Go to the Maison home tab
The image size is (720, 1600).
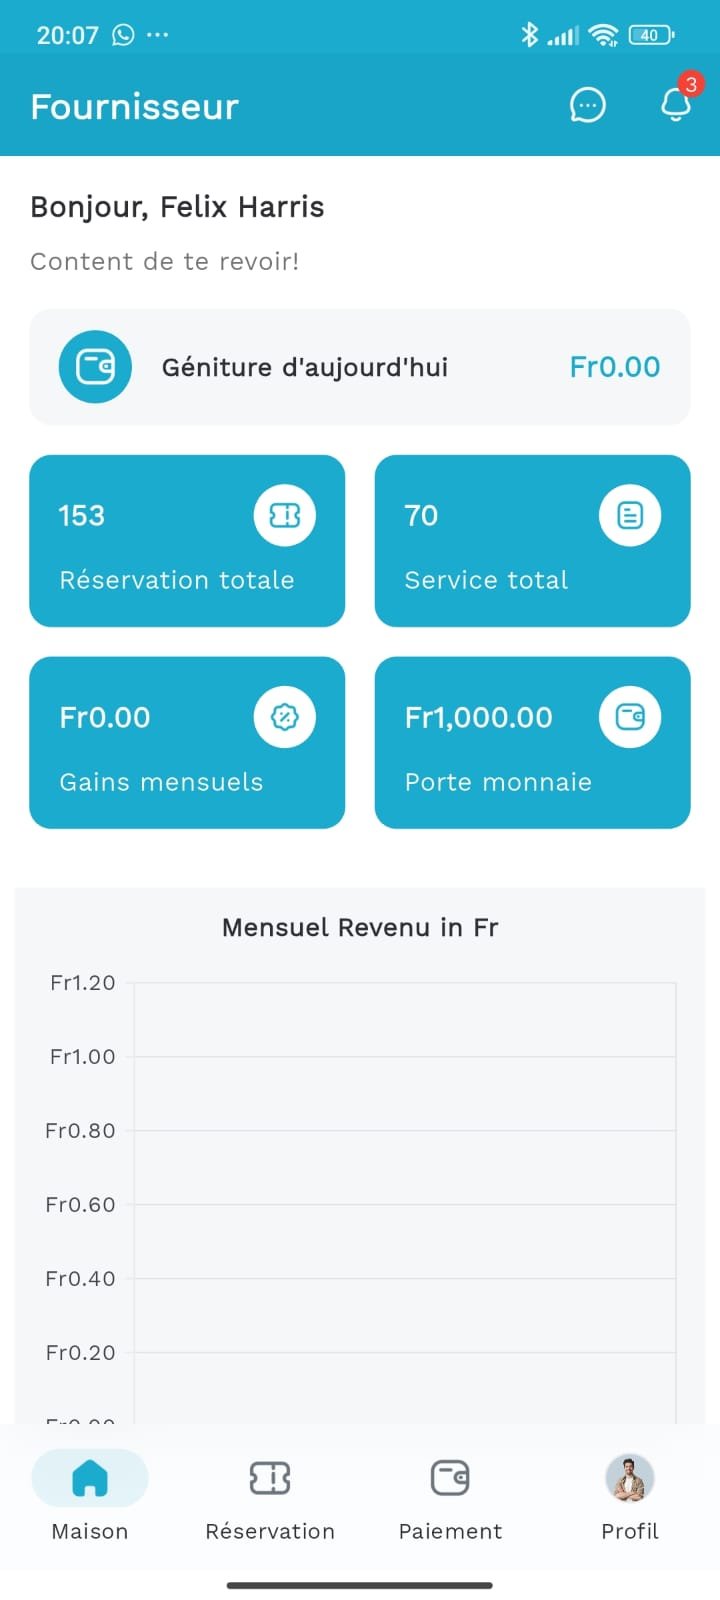[x=90, y=1495]
